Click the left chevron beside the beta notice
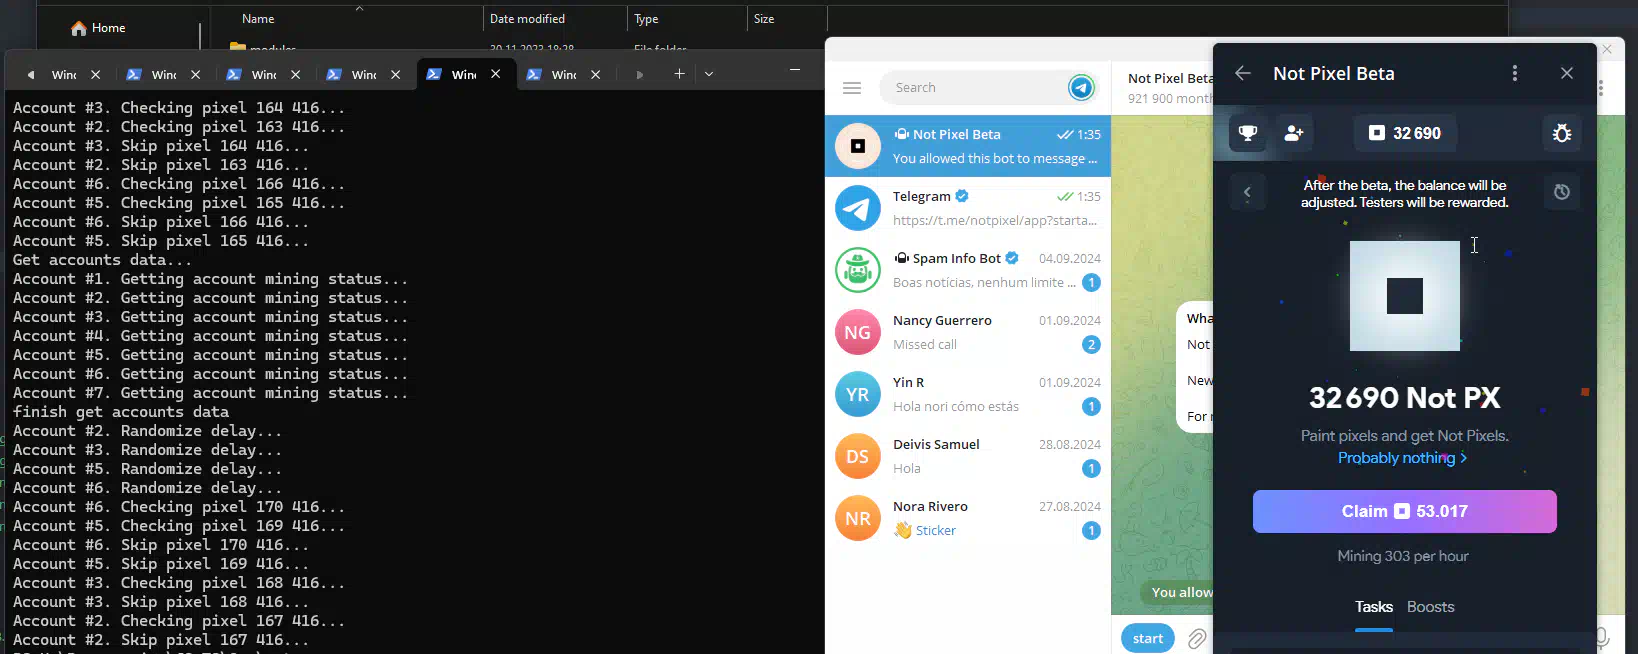This screenshot has width=1638, height=654. [1247, 192]
